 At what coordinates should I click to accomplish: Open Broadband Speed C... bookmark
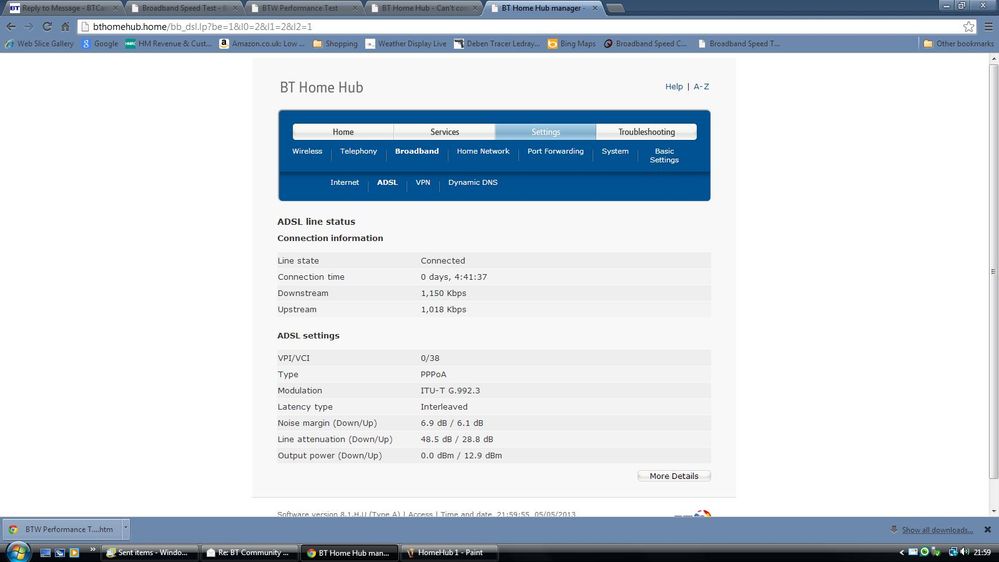click(x=645, y=44)
